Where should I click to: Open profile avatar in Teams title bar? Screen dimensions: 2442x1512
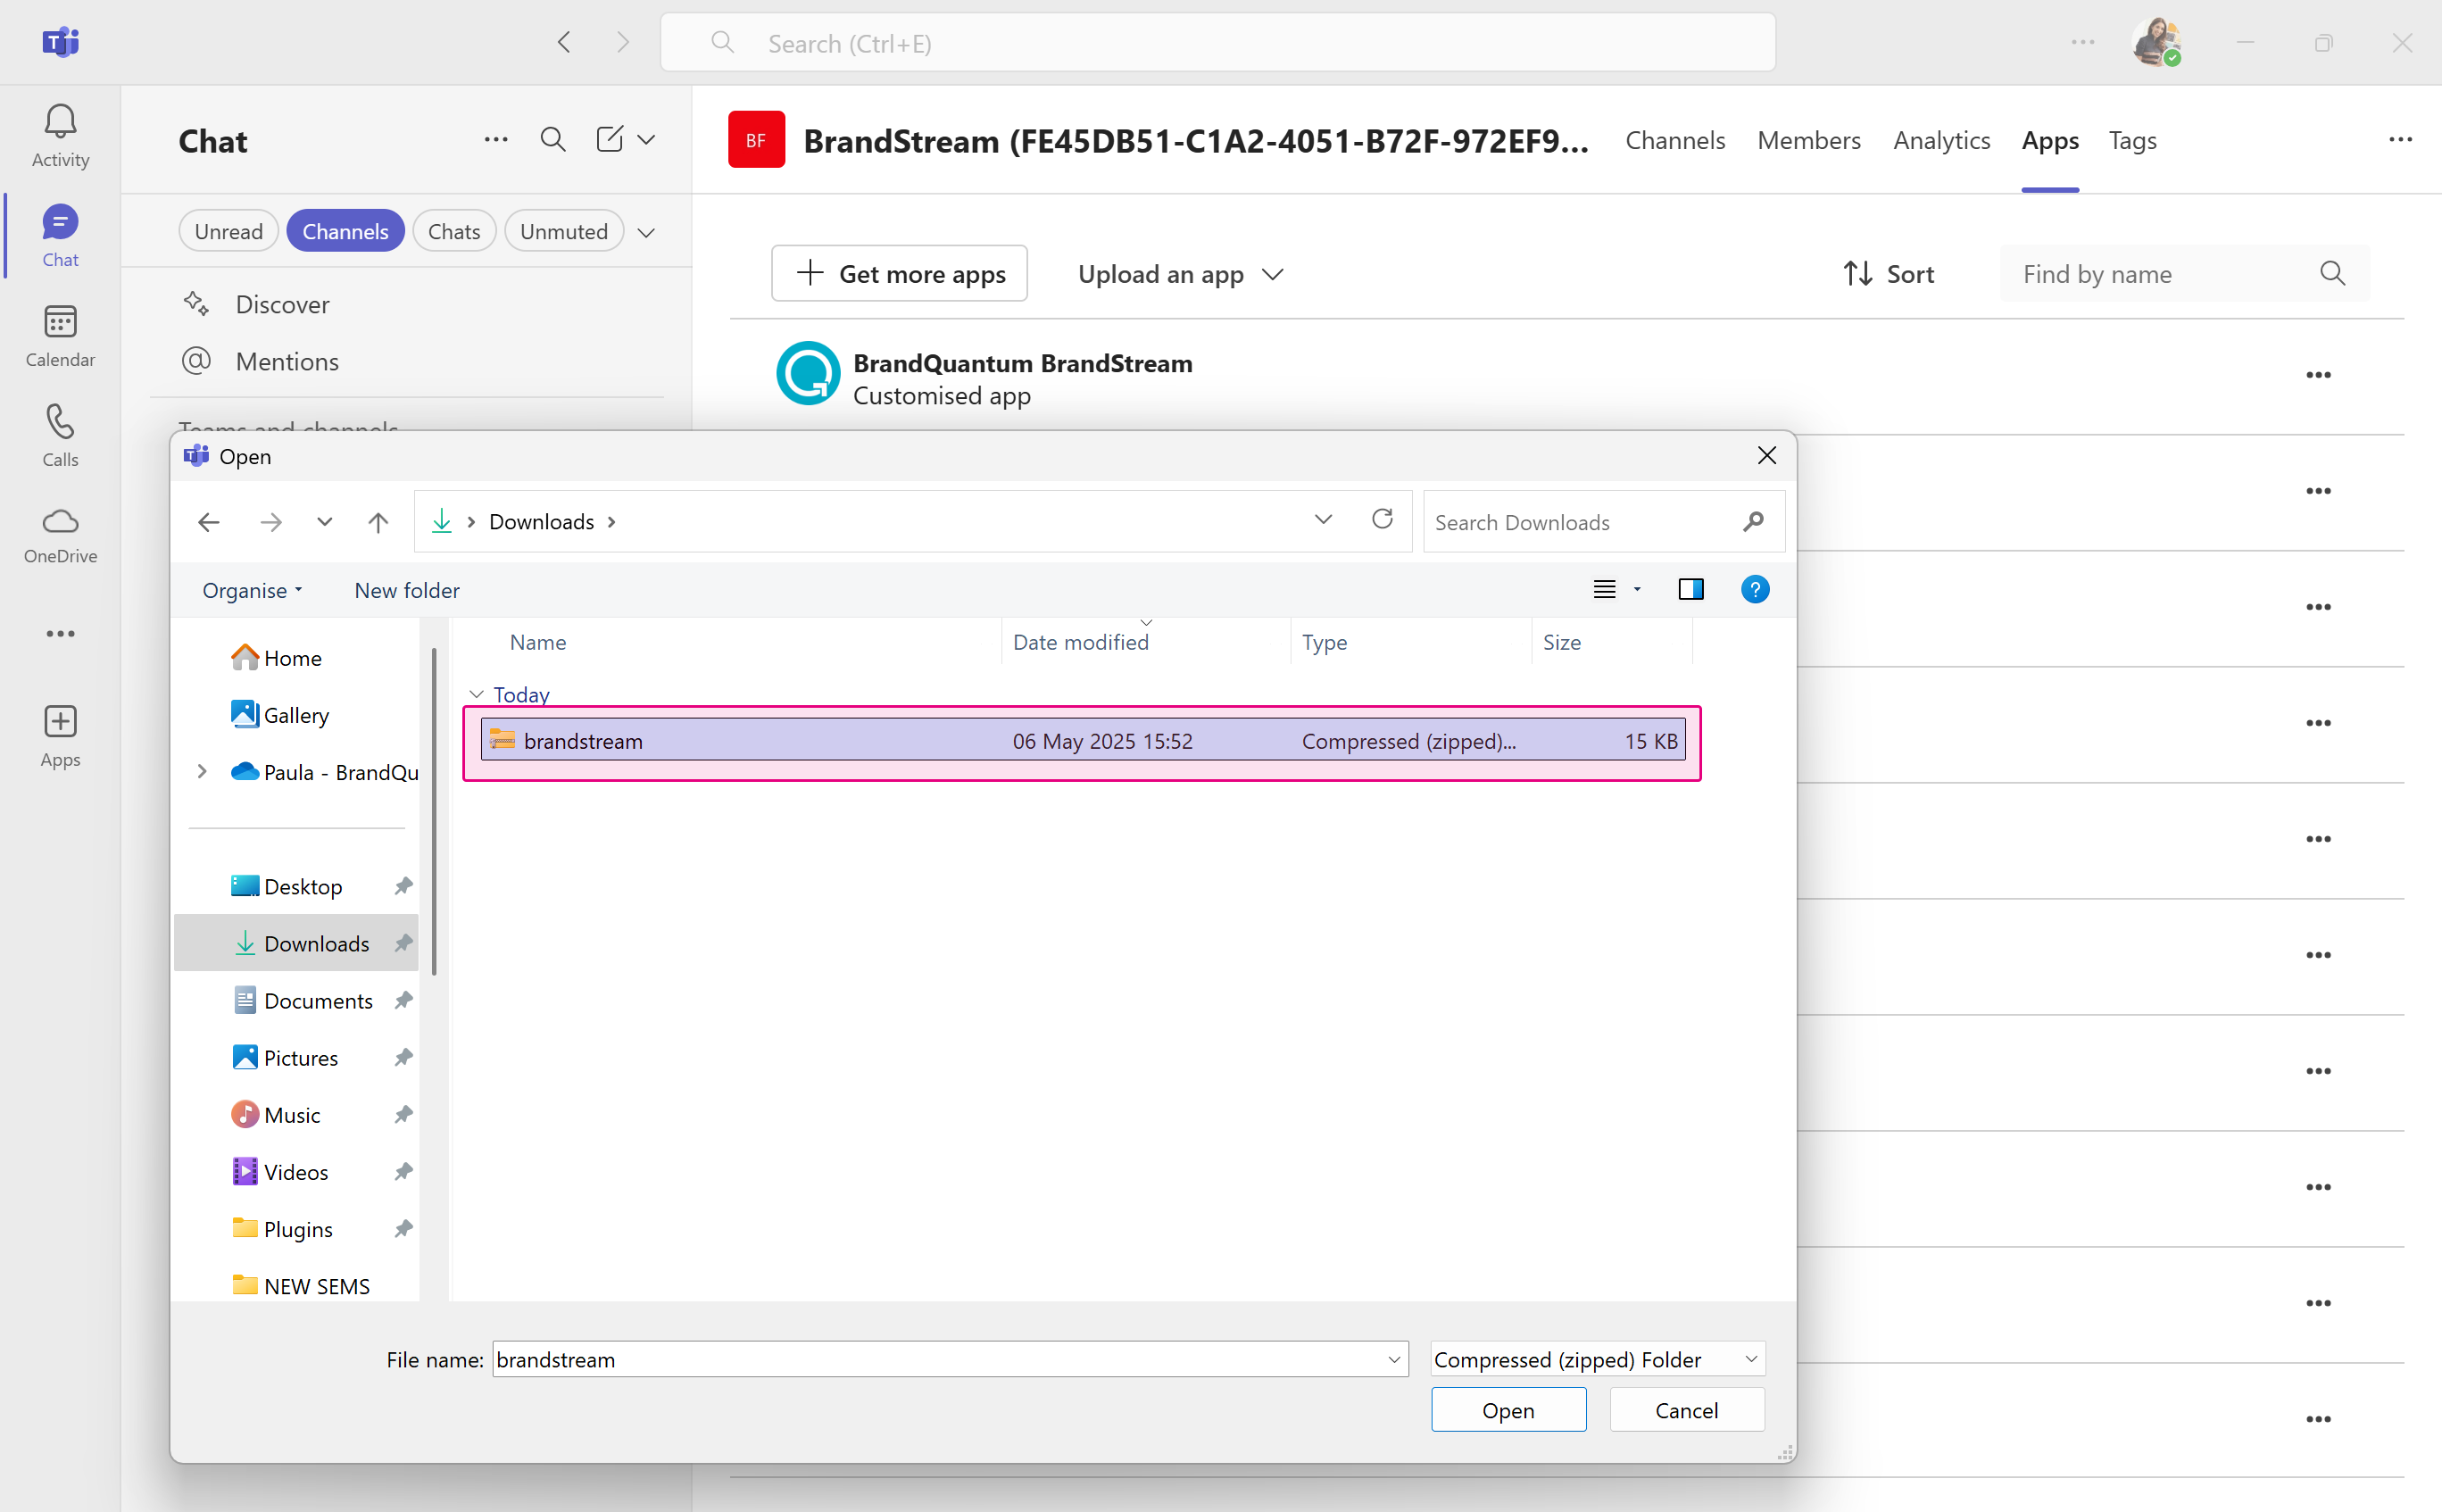coord(2157,43)
